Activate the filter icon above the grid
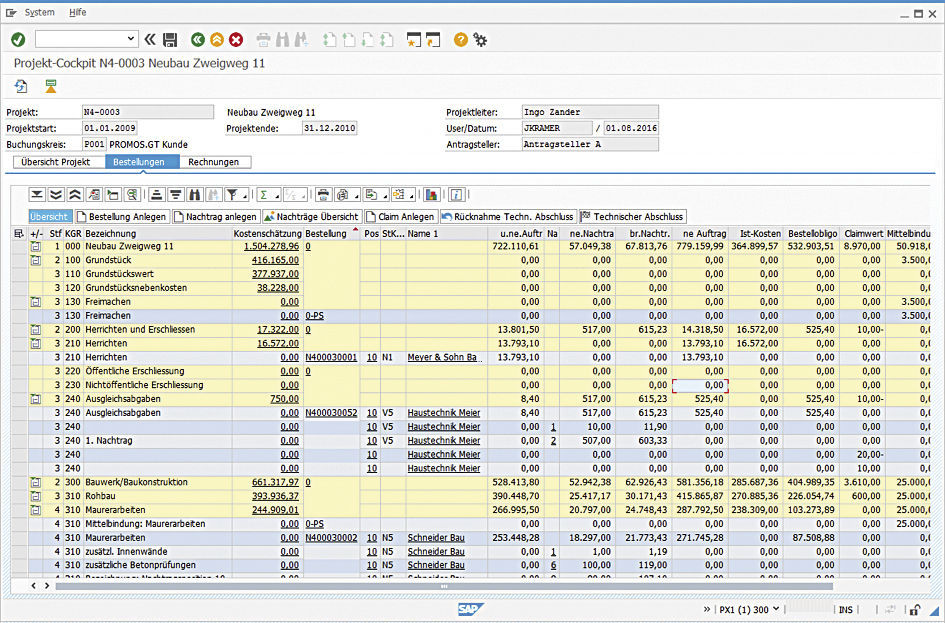 [233, 194]
